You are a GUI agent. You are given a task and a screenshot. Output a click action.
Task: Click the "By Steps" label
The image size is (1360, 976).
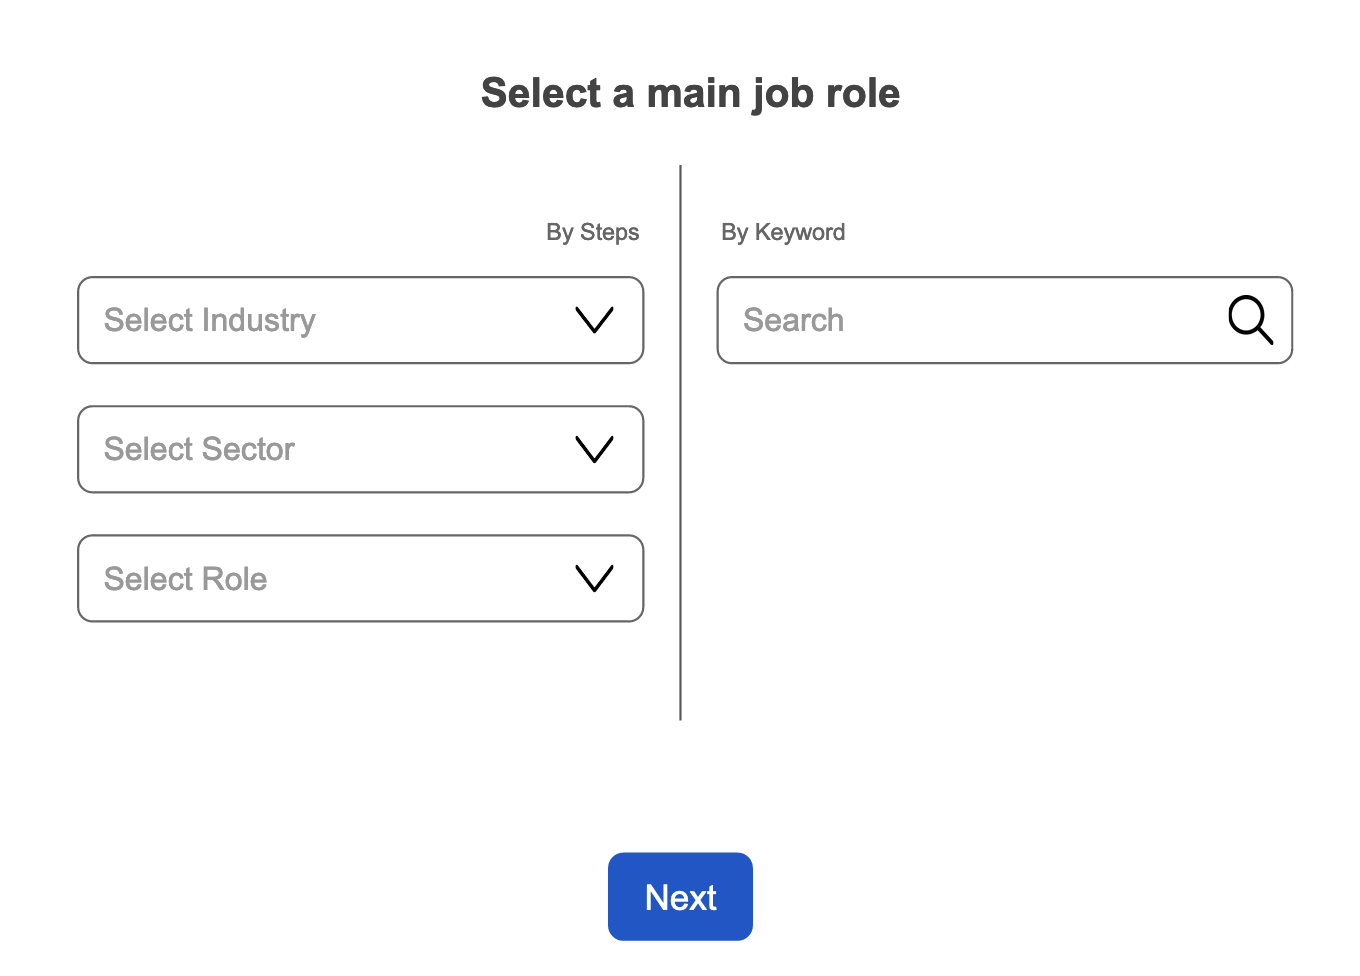[592, 232]
